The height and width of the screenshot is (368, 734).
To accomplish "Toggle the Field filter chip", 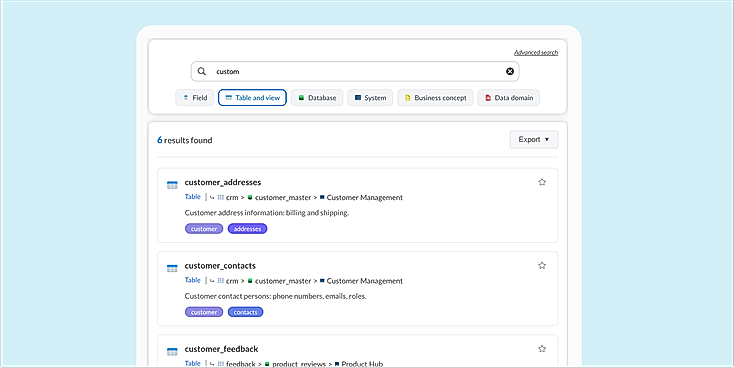I will tap(195, 98).
